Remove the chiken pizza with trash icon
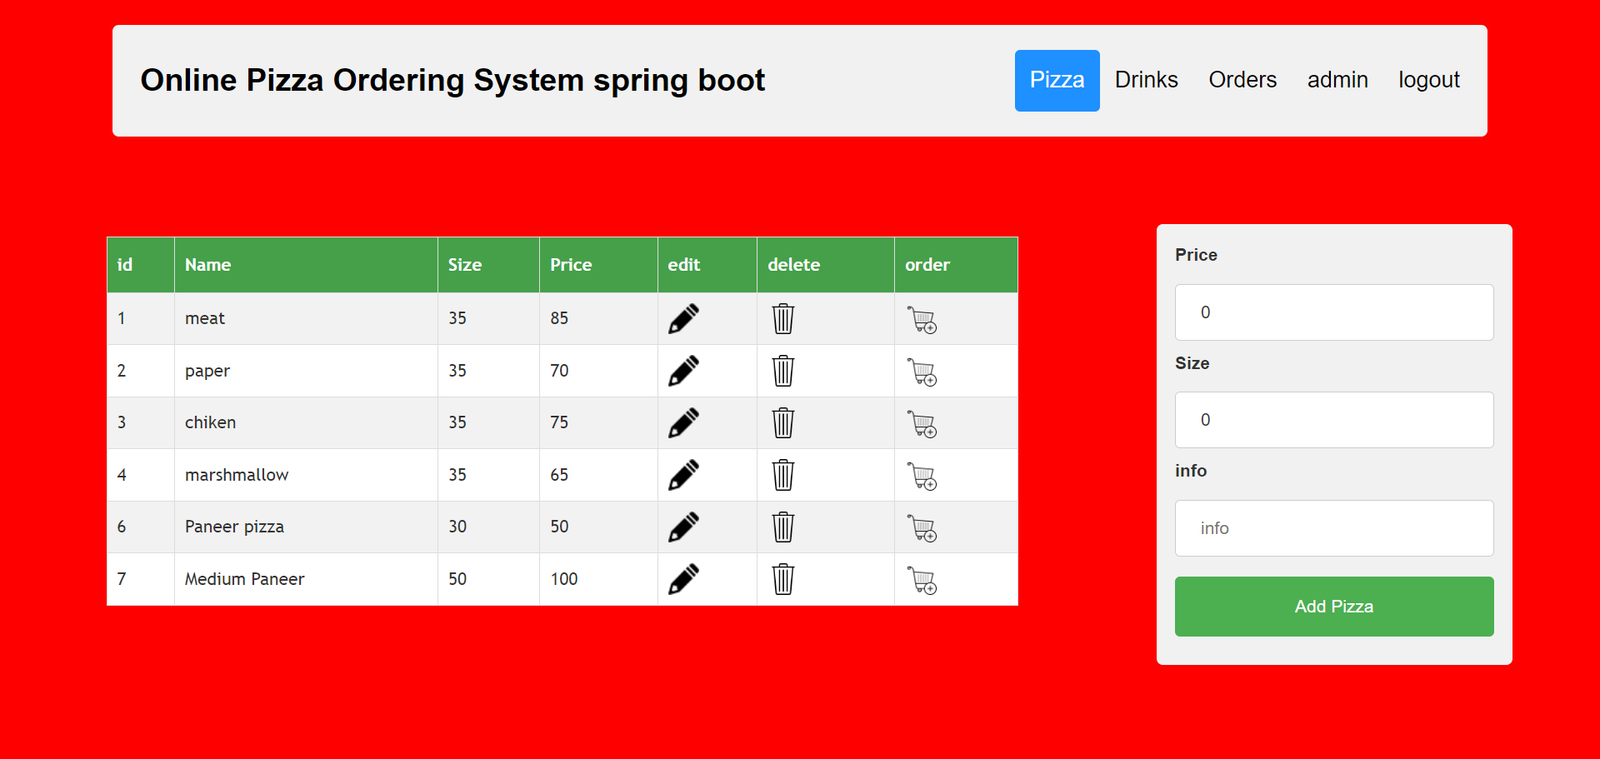Screen dimensions: 1600x759 point(783,423)
